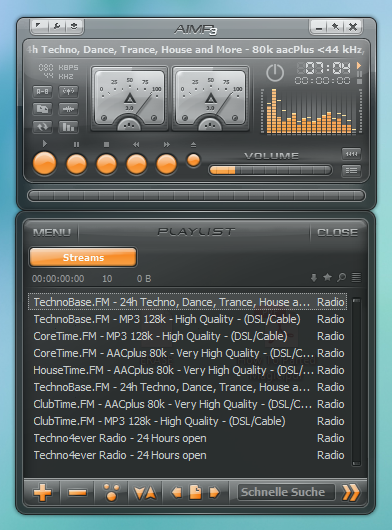
Task: Switch to next playlist with right arrow
Action: pyautogui.click(x=214, y=492)
